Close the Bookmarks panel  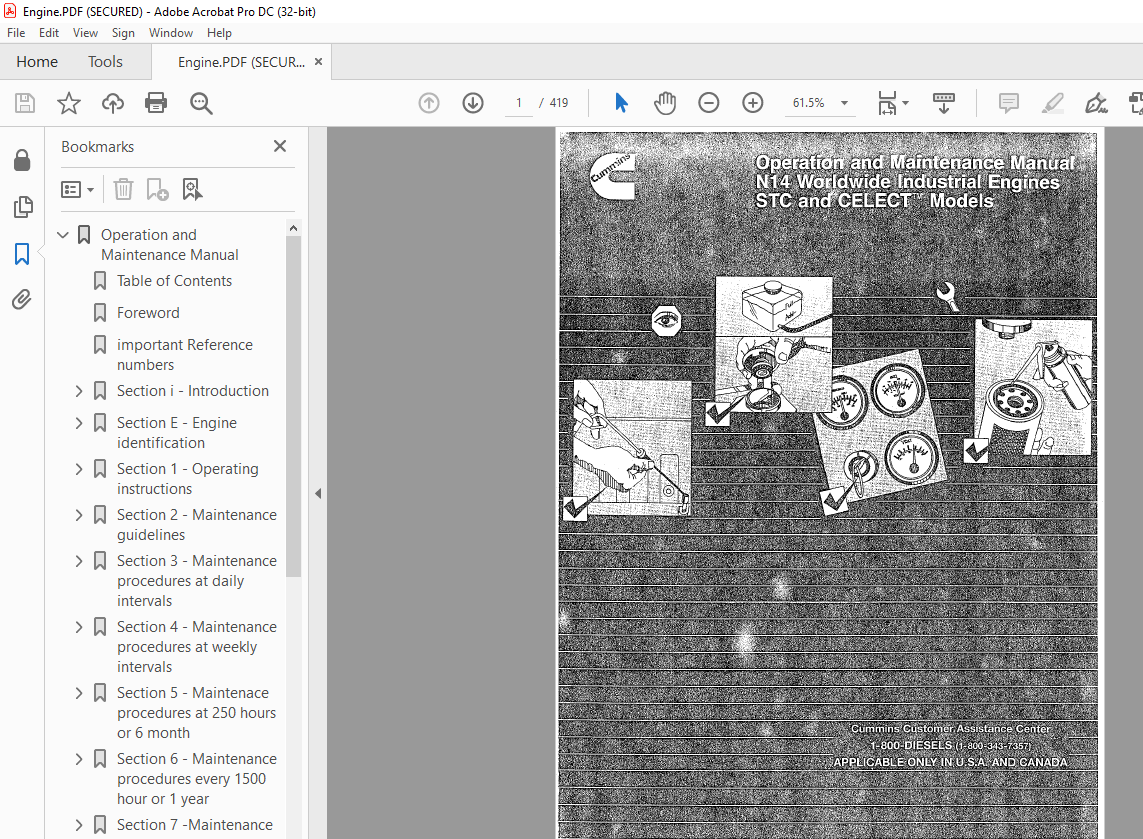coord(280,147)
